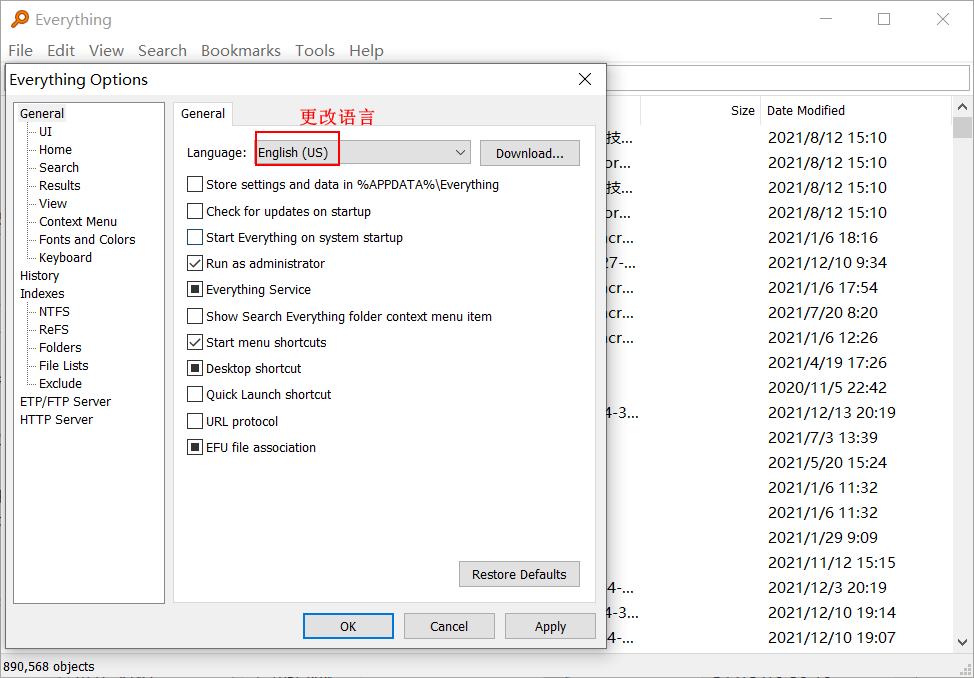
Task: Select History in the options tree
Action: (x=39, y=275)
